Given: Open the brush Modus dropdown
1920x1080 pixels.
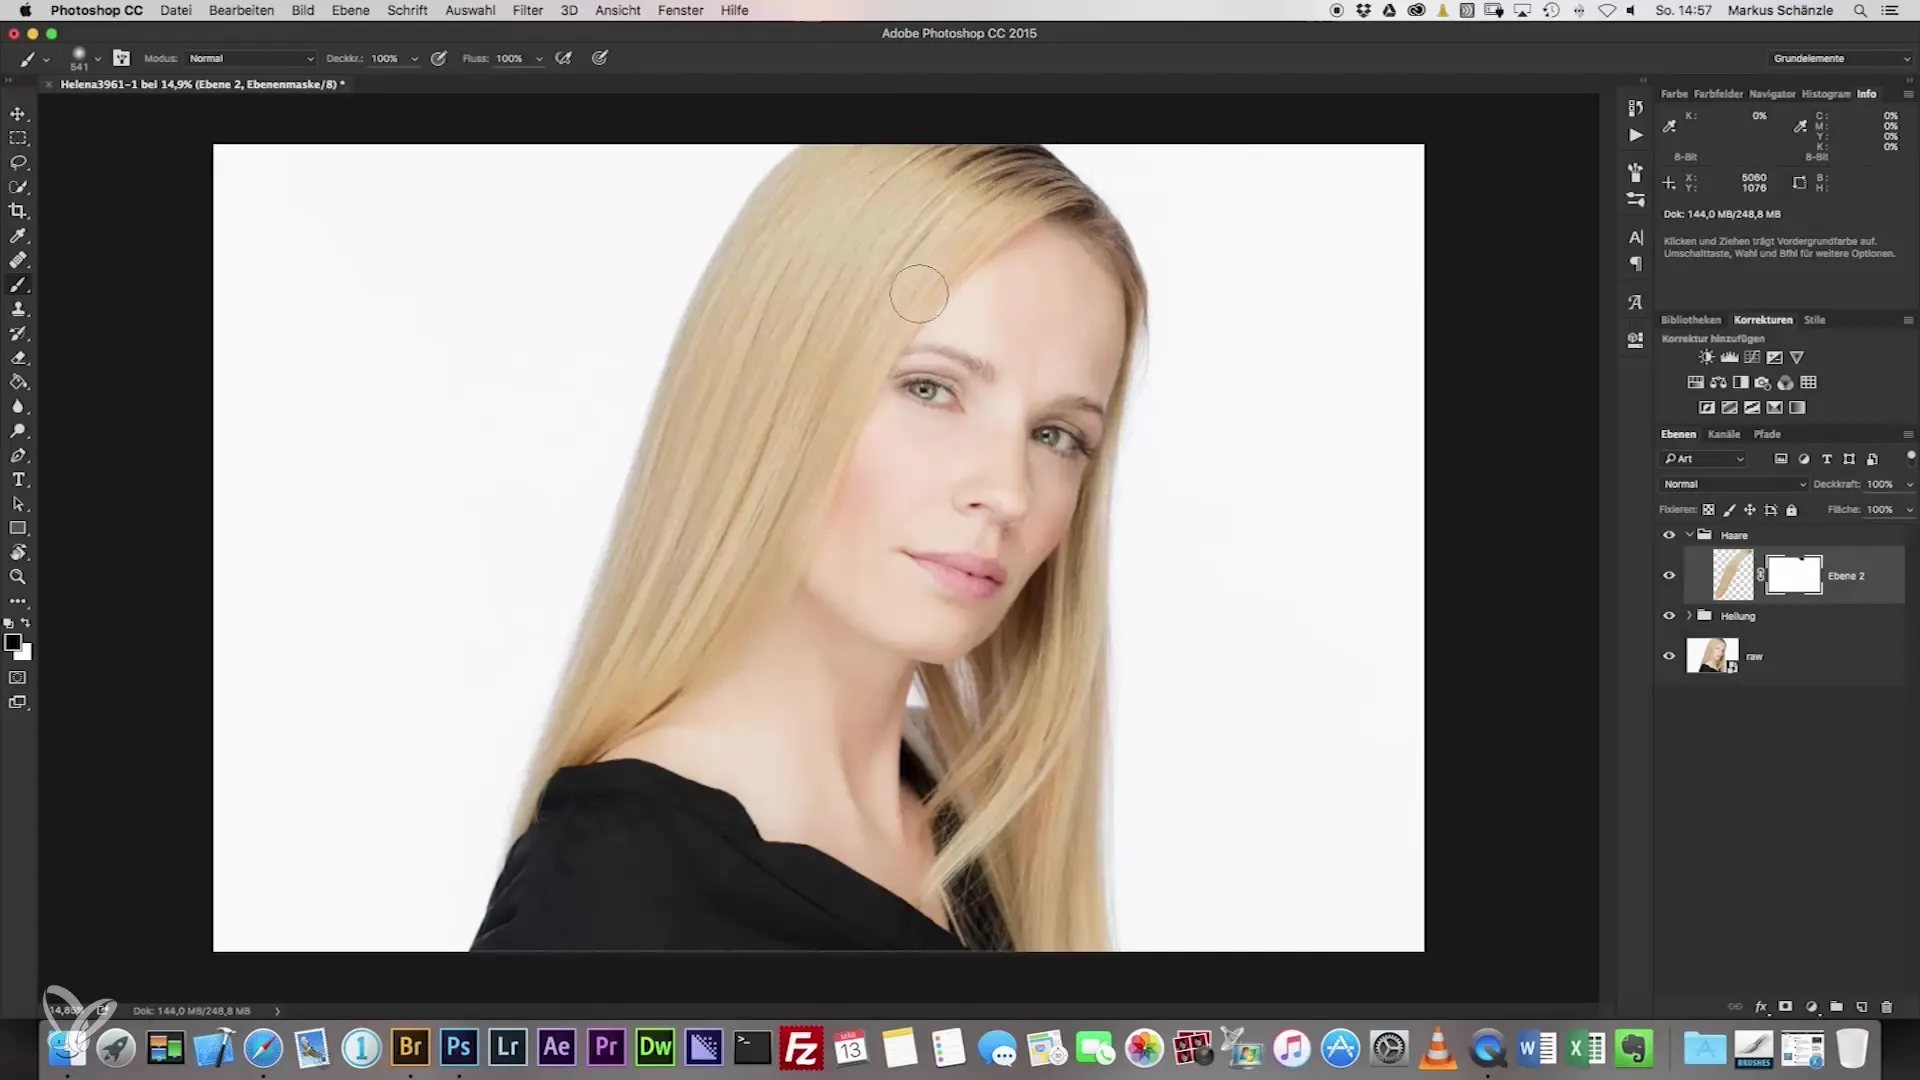Looking at the screenshot, I should (x=251, y=58).
